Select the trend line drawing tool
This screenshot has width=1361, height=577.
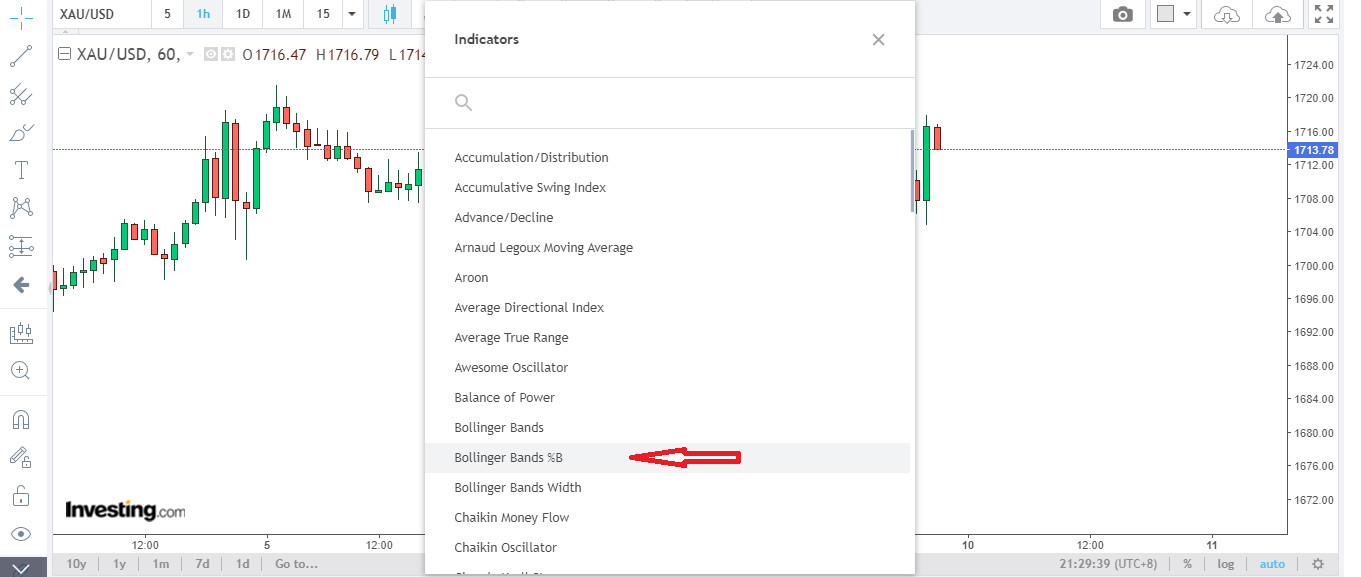tap(21, 56)
